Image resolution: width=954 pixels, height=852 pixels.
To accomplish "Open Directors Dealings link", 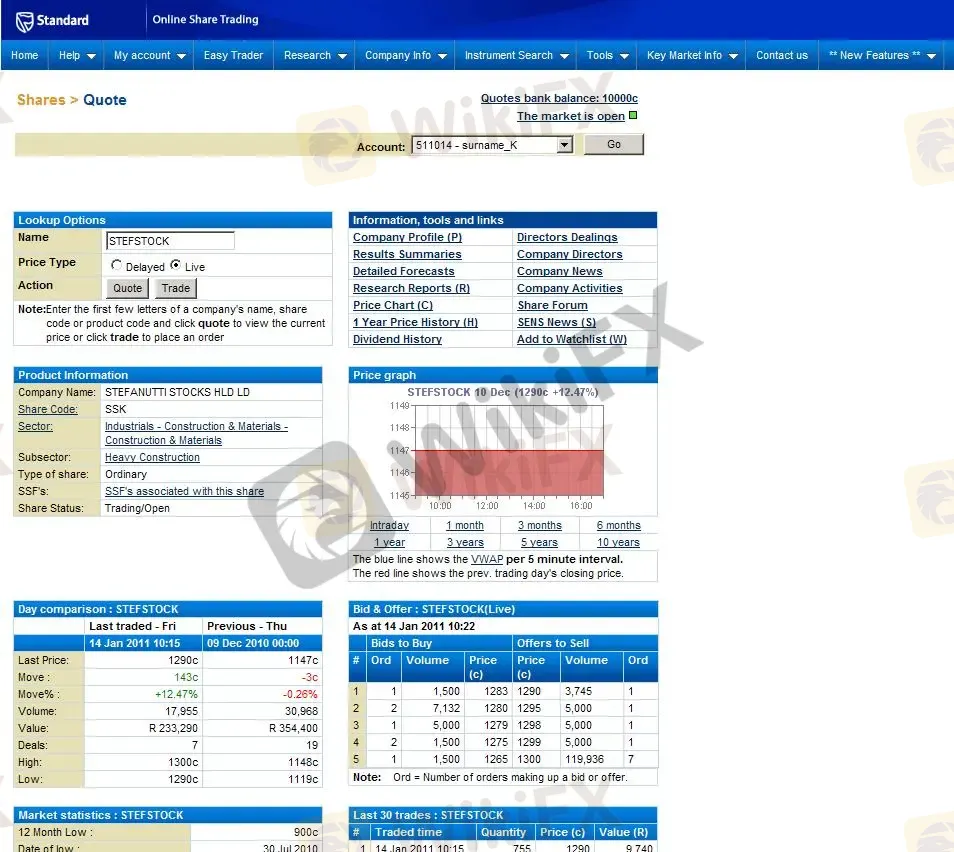I will (x=567, y=237).
